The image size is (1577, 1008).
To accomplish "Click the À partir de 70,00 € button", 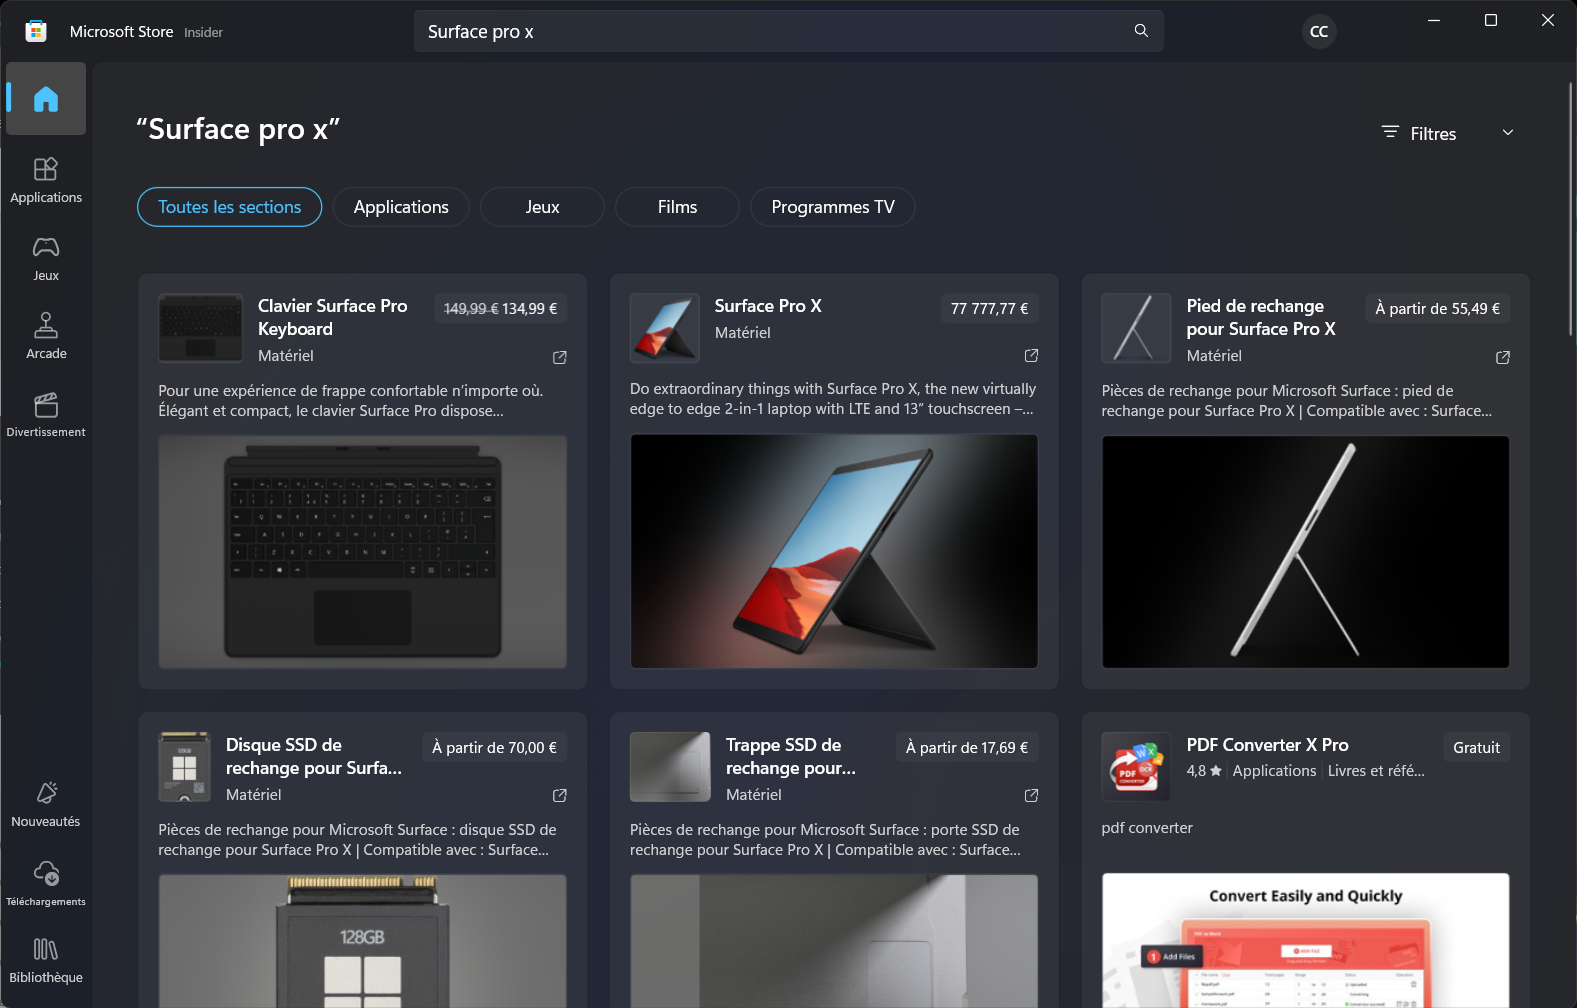I will 494,748.
